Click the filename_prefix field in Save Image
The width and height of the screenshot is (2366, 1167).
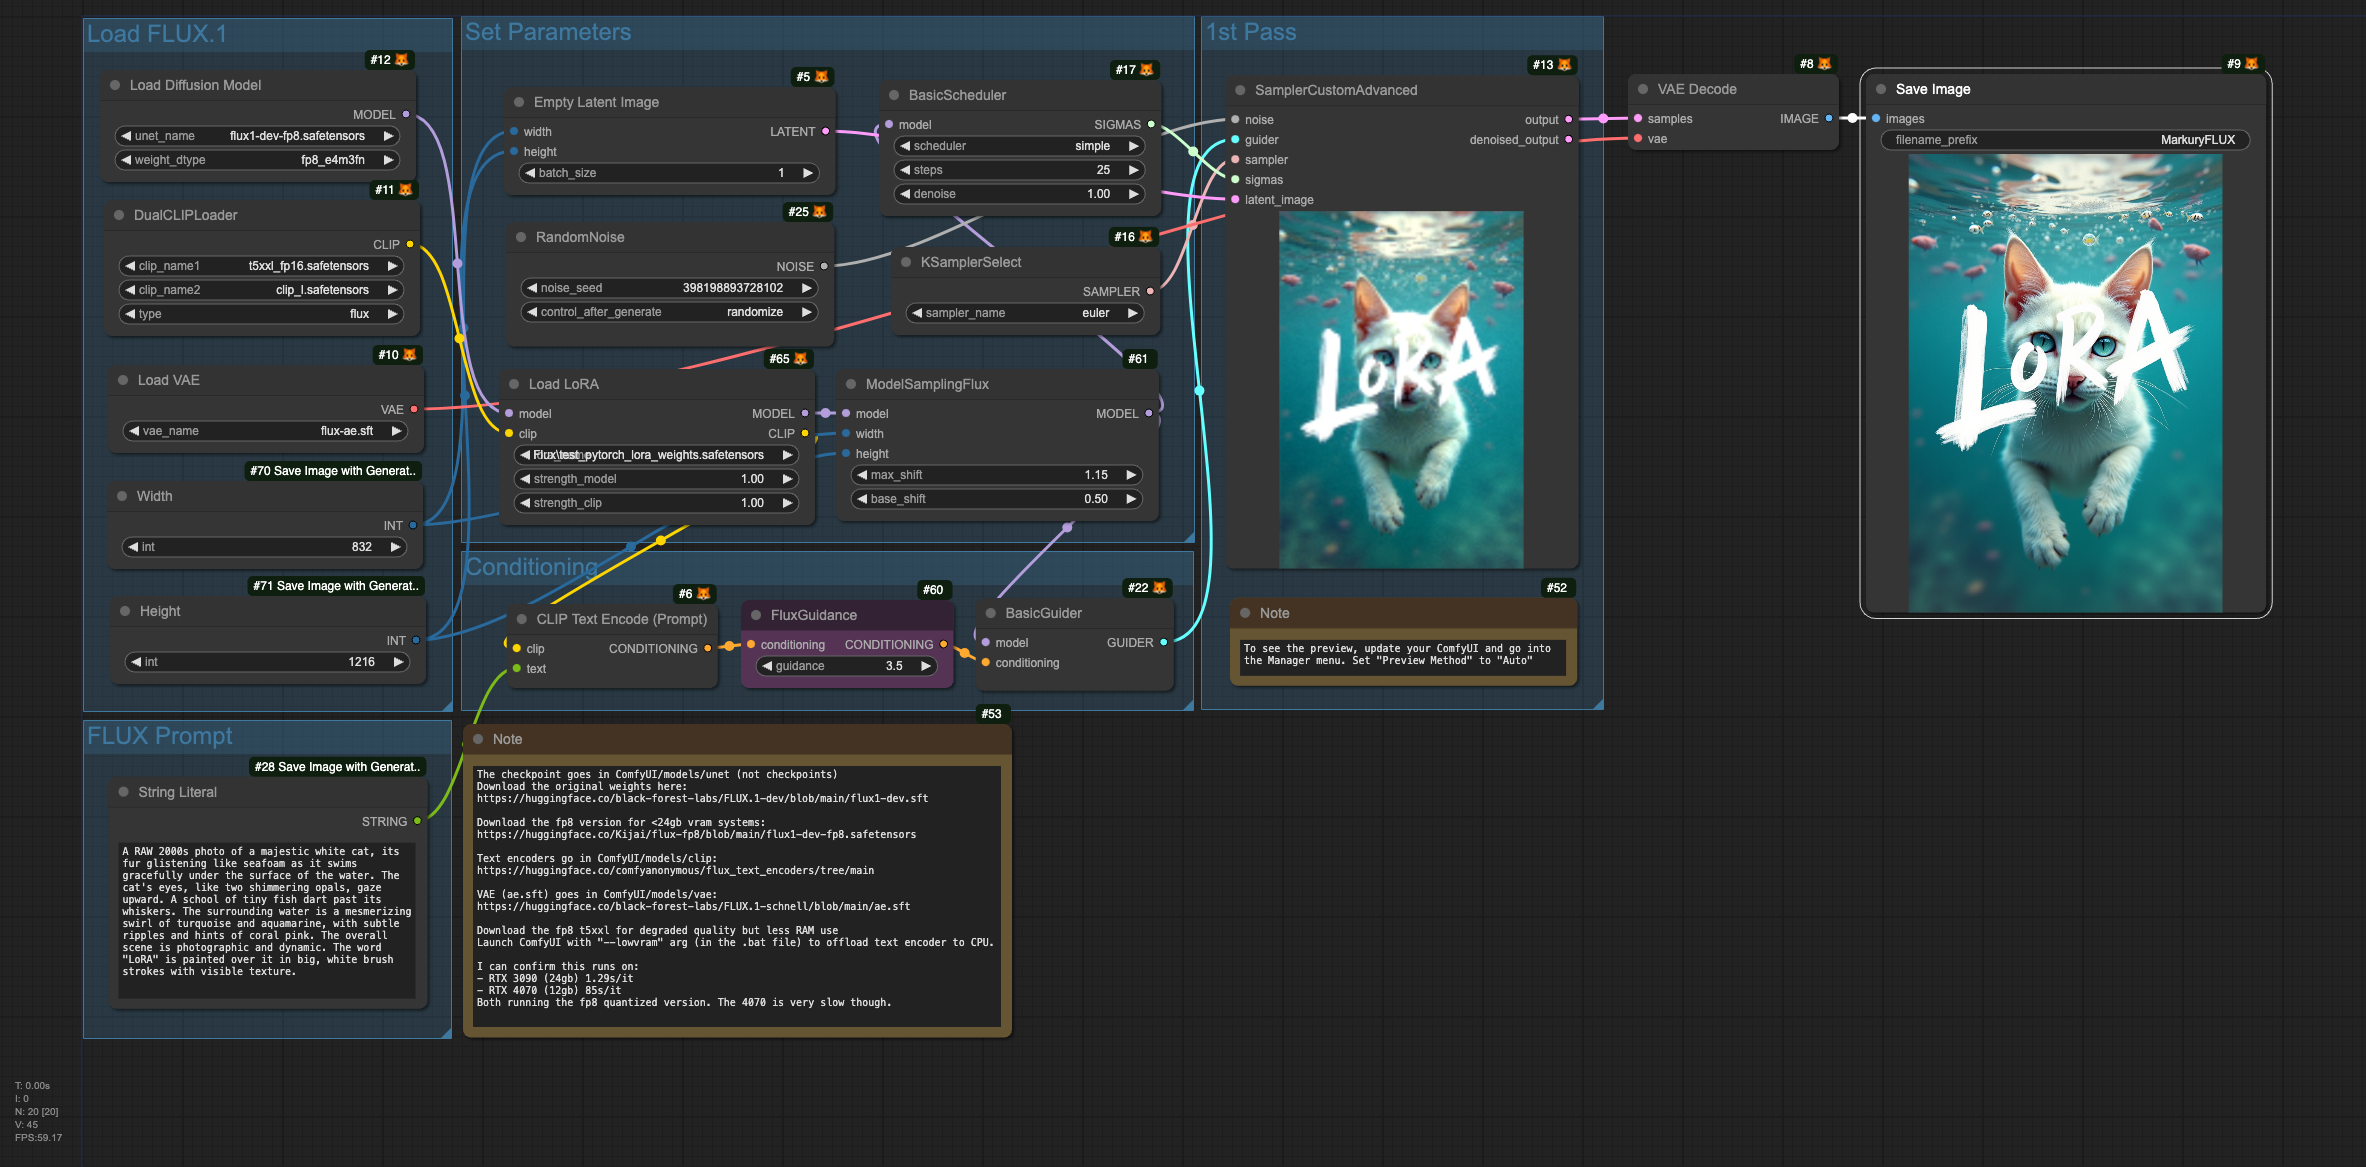click(x=2064, y=140)
